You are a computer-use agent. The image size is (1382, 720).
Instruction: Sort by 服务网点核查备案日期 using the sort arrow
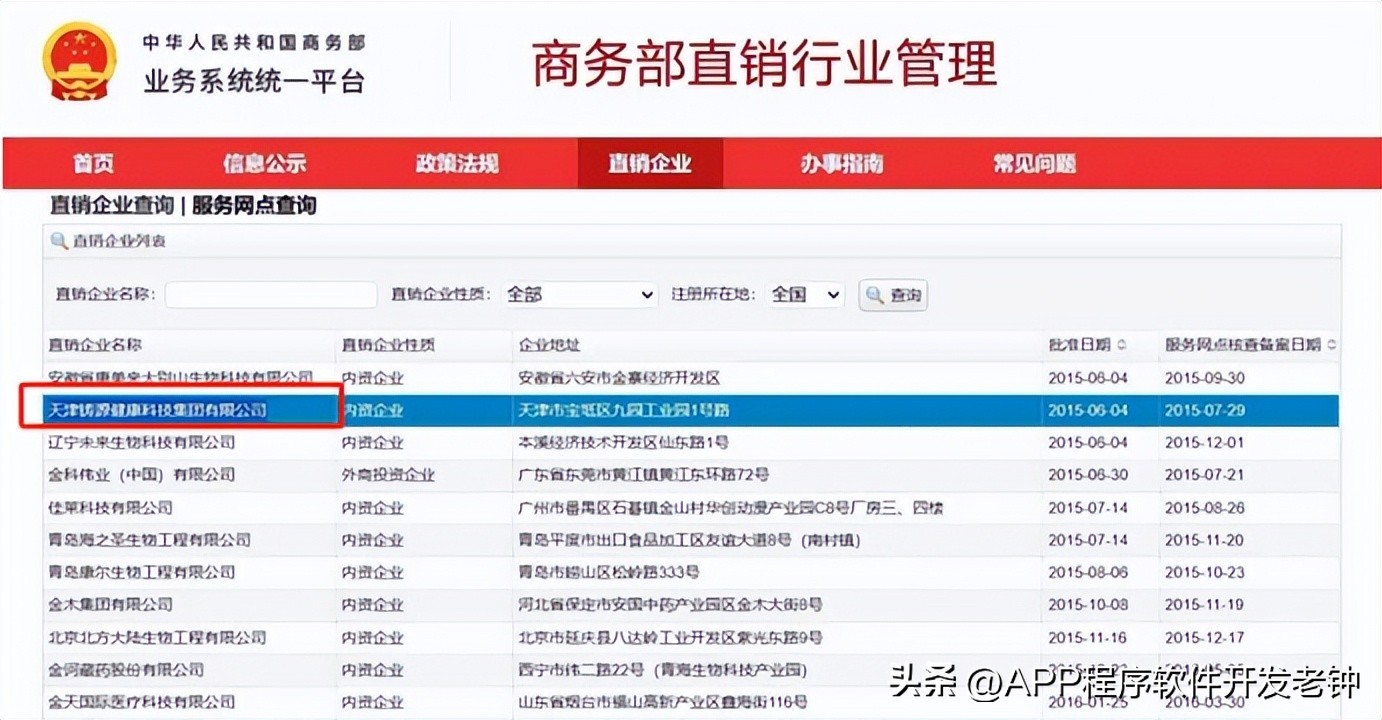click(x=1331, y=345)
